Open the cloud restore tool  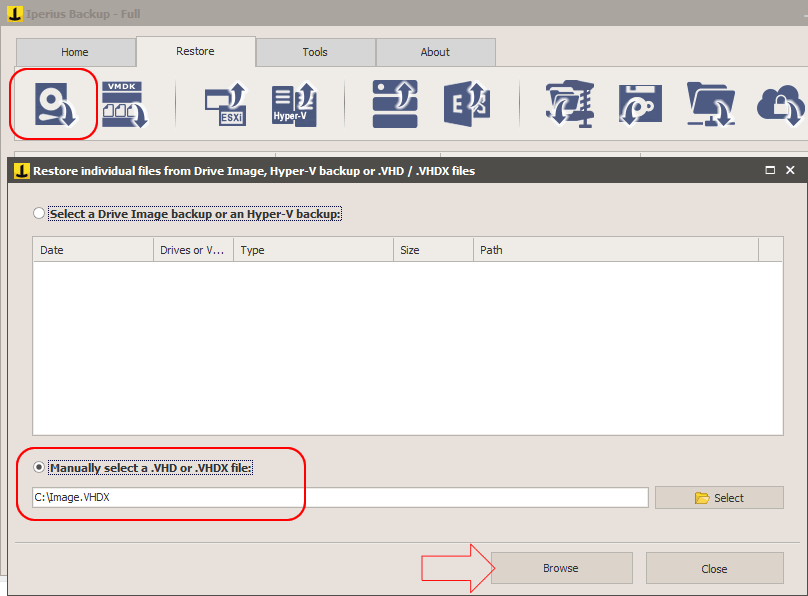click(x=779, y=105)
